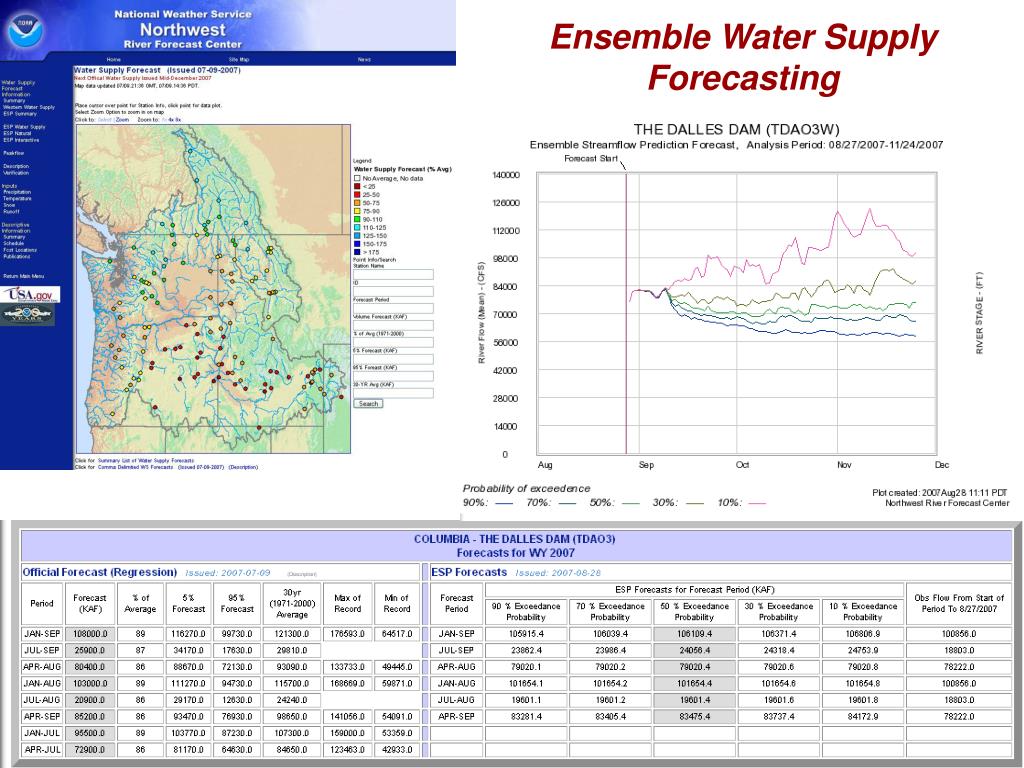Click the small (Description) link beside Official Forecast

pyautogui.click(x=302, y=574)
